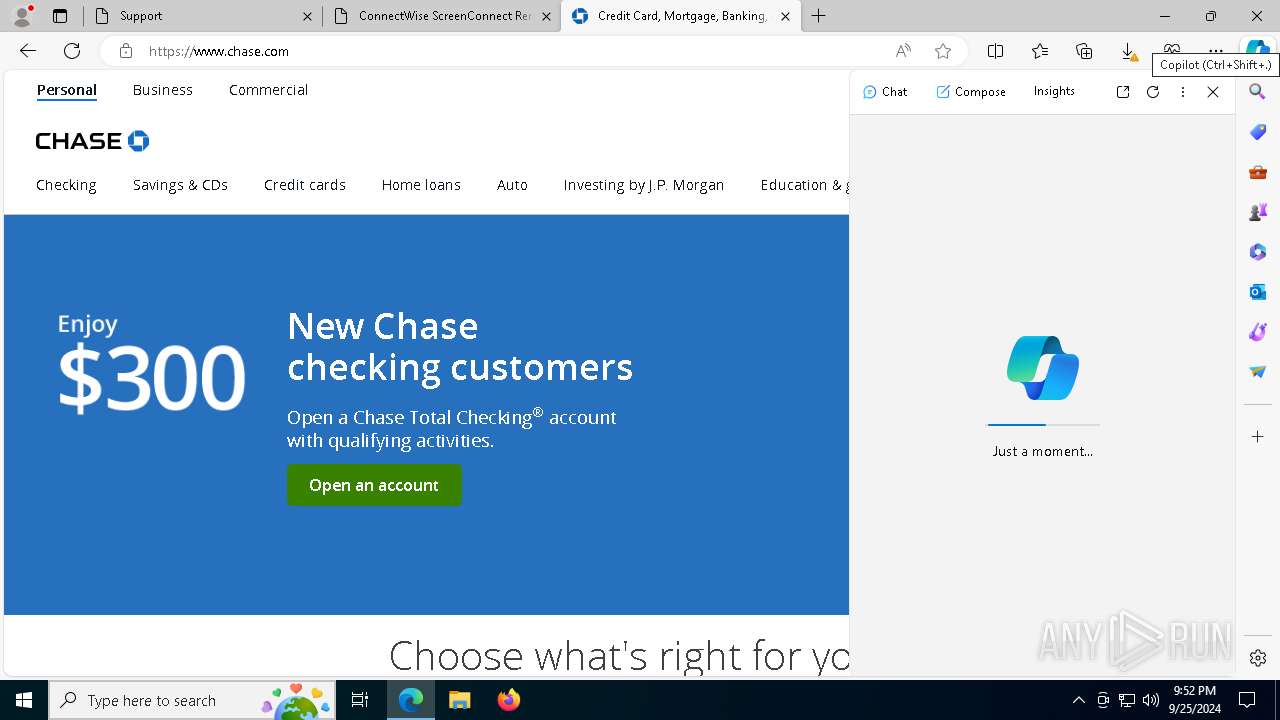Reload the Chase page with the browser refresh icon
1280x720 pixels.
72,51
